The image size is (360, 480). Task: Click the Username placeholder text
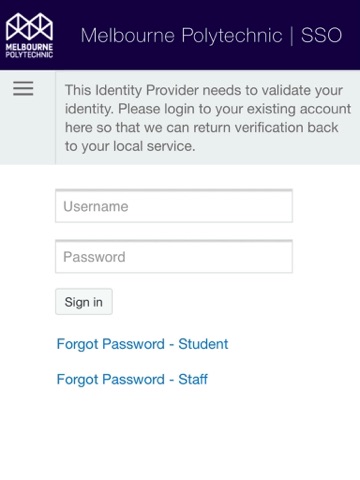click(x=96, y=207)
